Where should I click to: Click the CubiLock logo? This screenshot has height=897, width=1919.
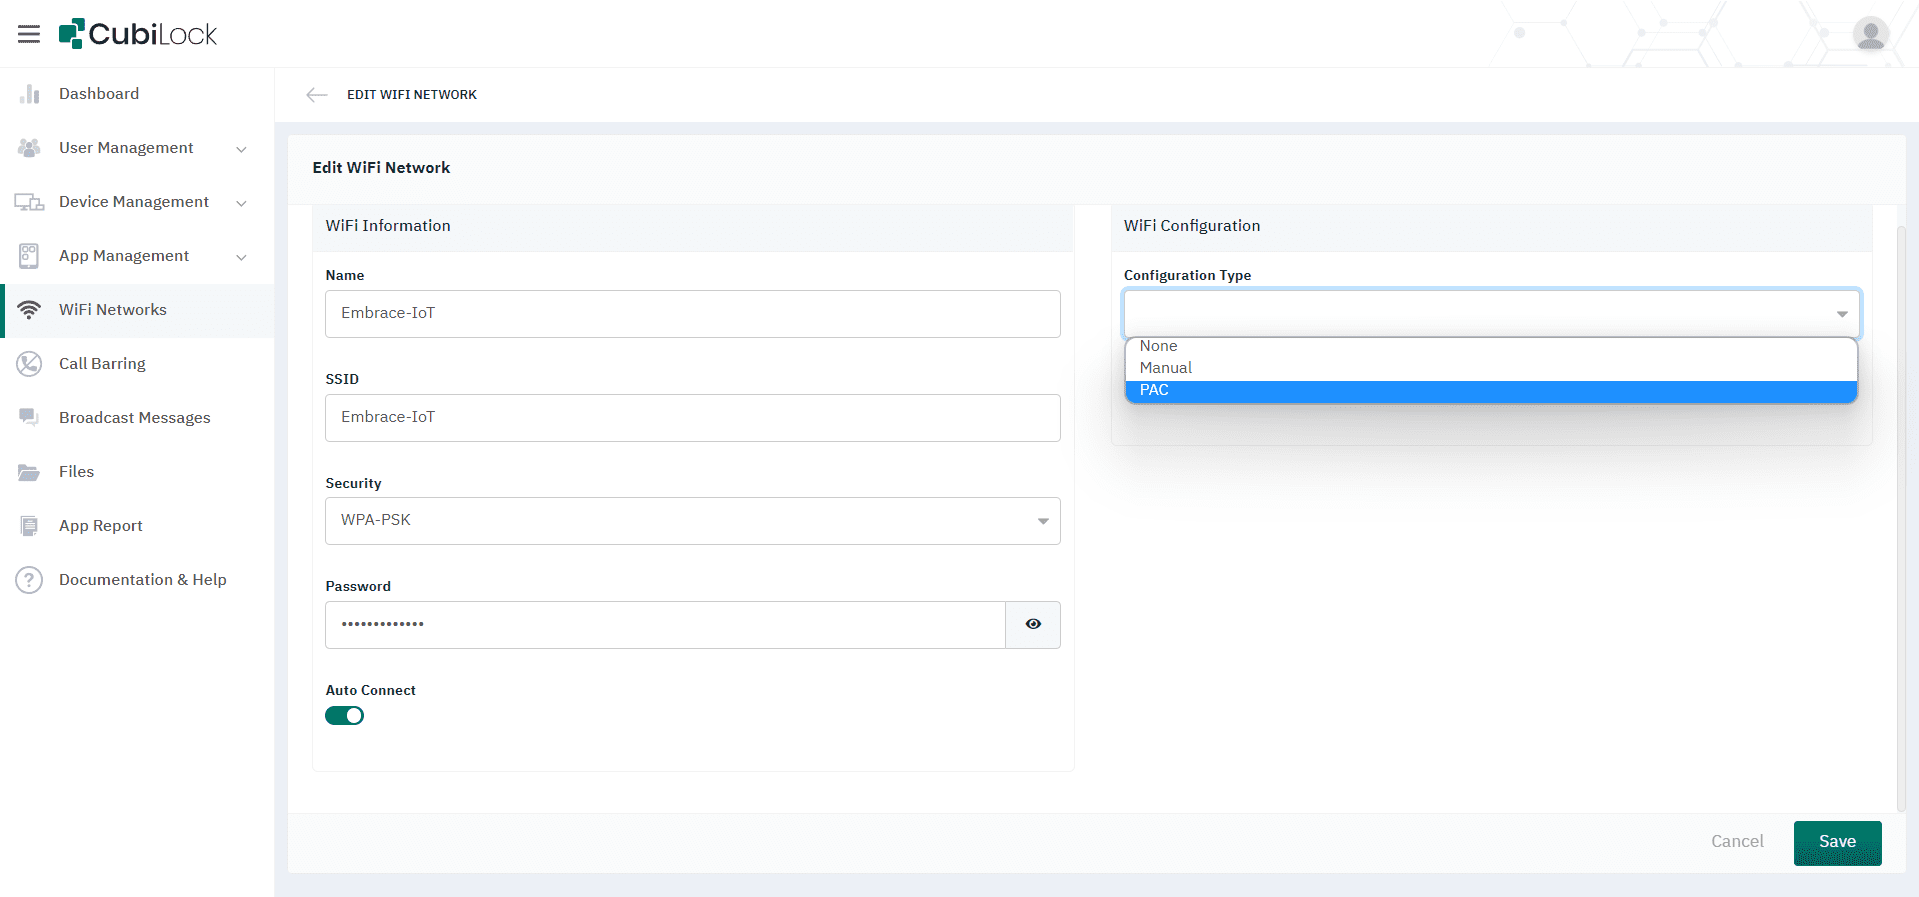tap(138, 34)
